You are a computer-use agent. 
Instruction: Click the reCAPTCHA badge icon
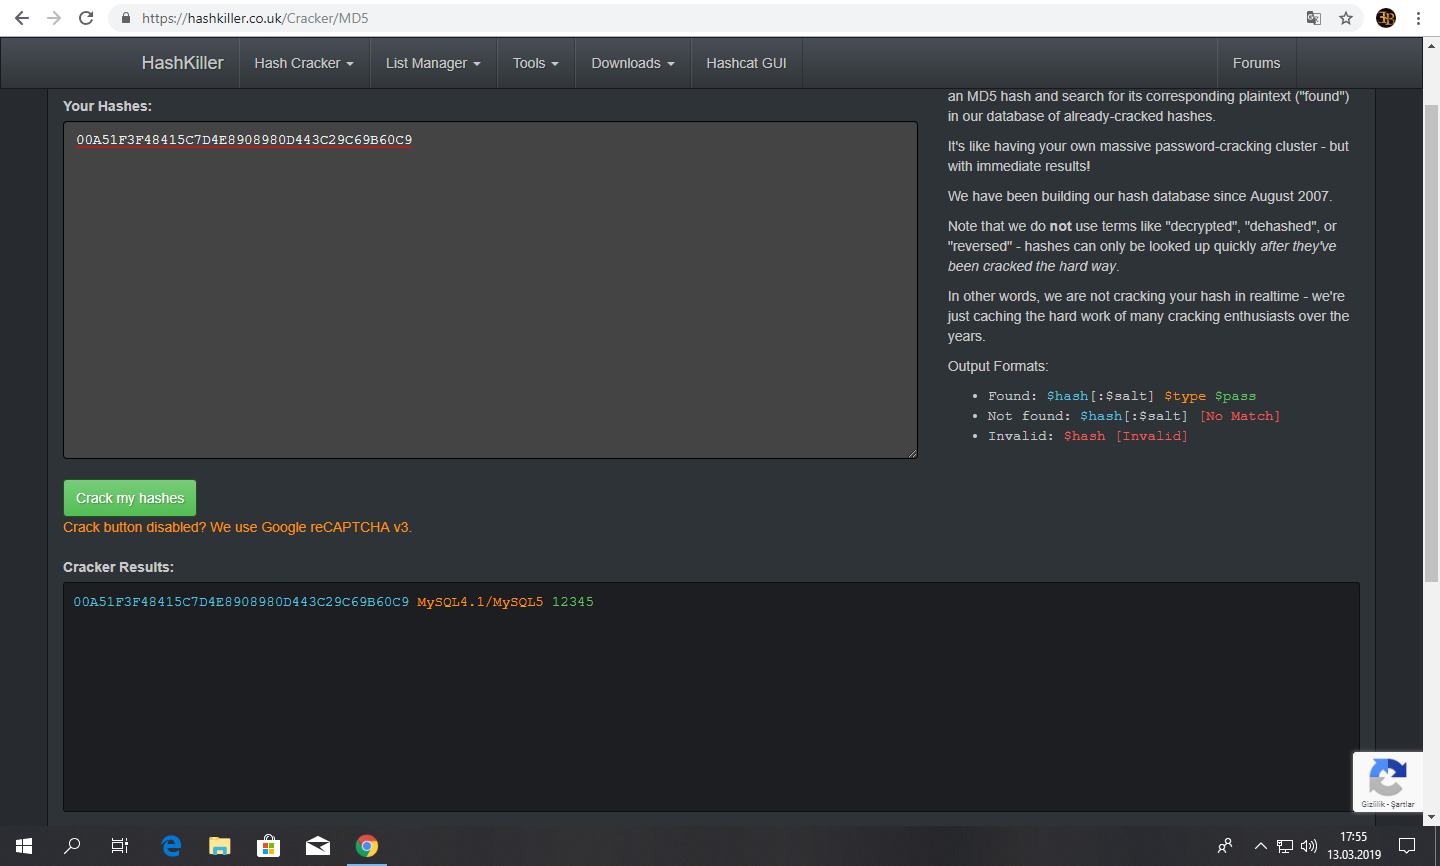click(1387, 782)
